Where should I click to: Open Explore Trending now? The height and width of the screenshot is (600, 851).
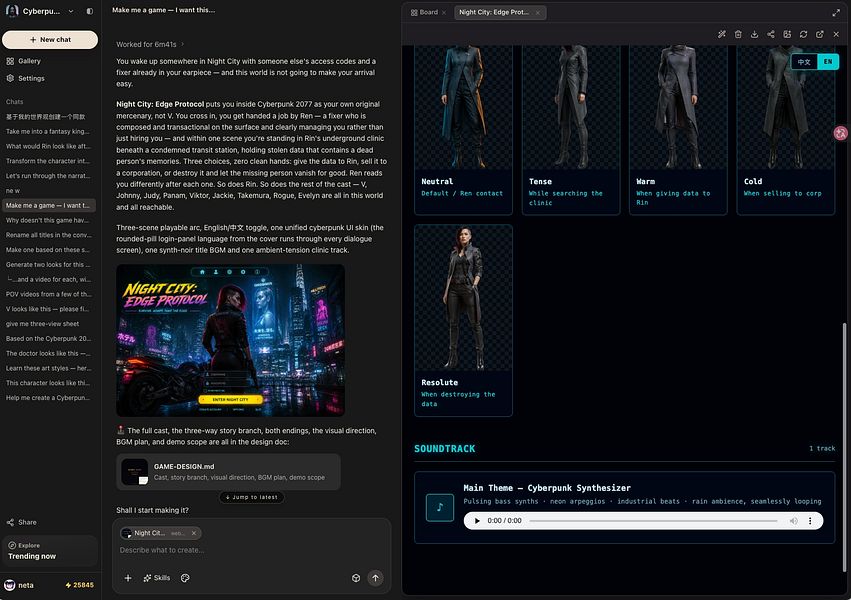pyautogui.click(x=50, y=551)
